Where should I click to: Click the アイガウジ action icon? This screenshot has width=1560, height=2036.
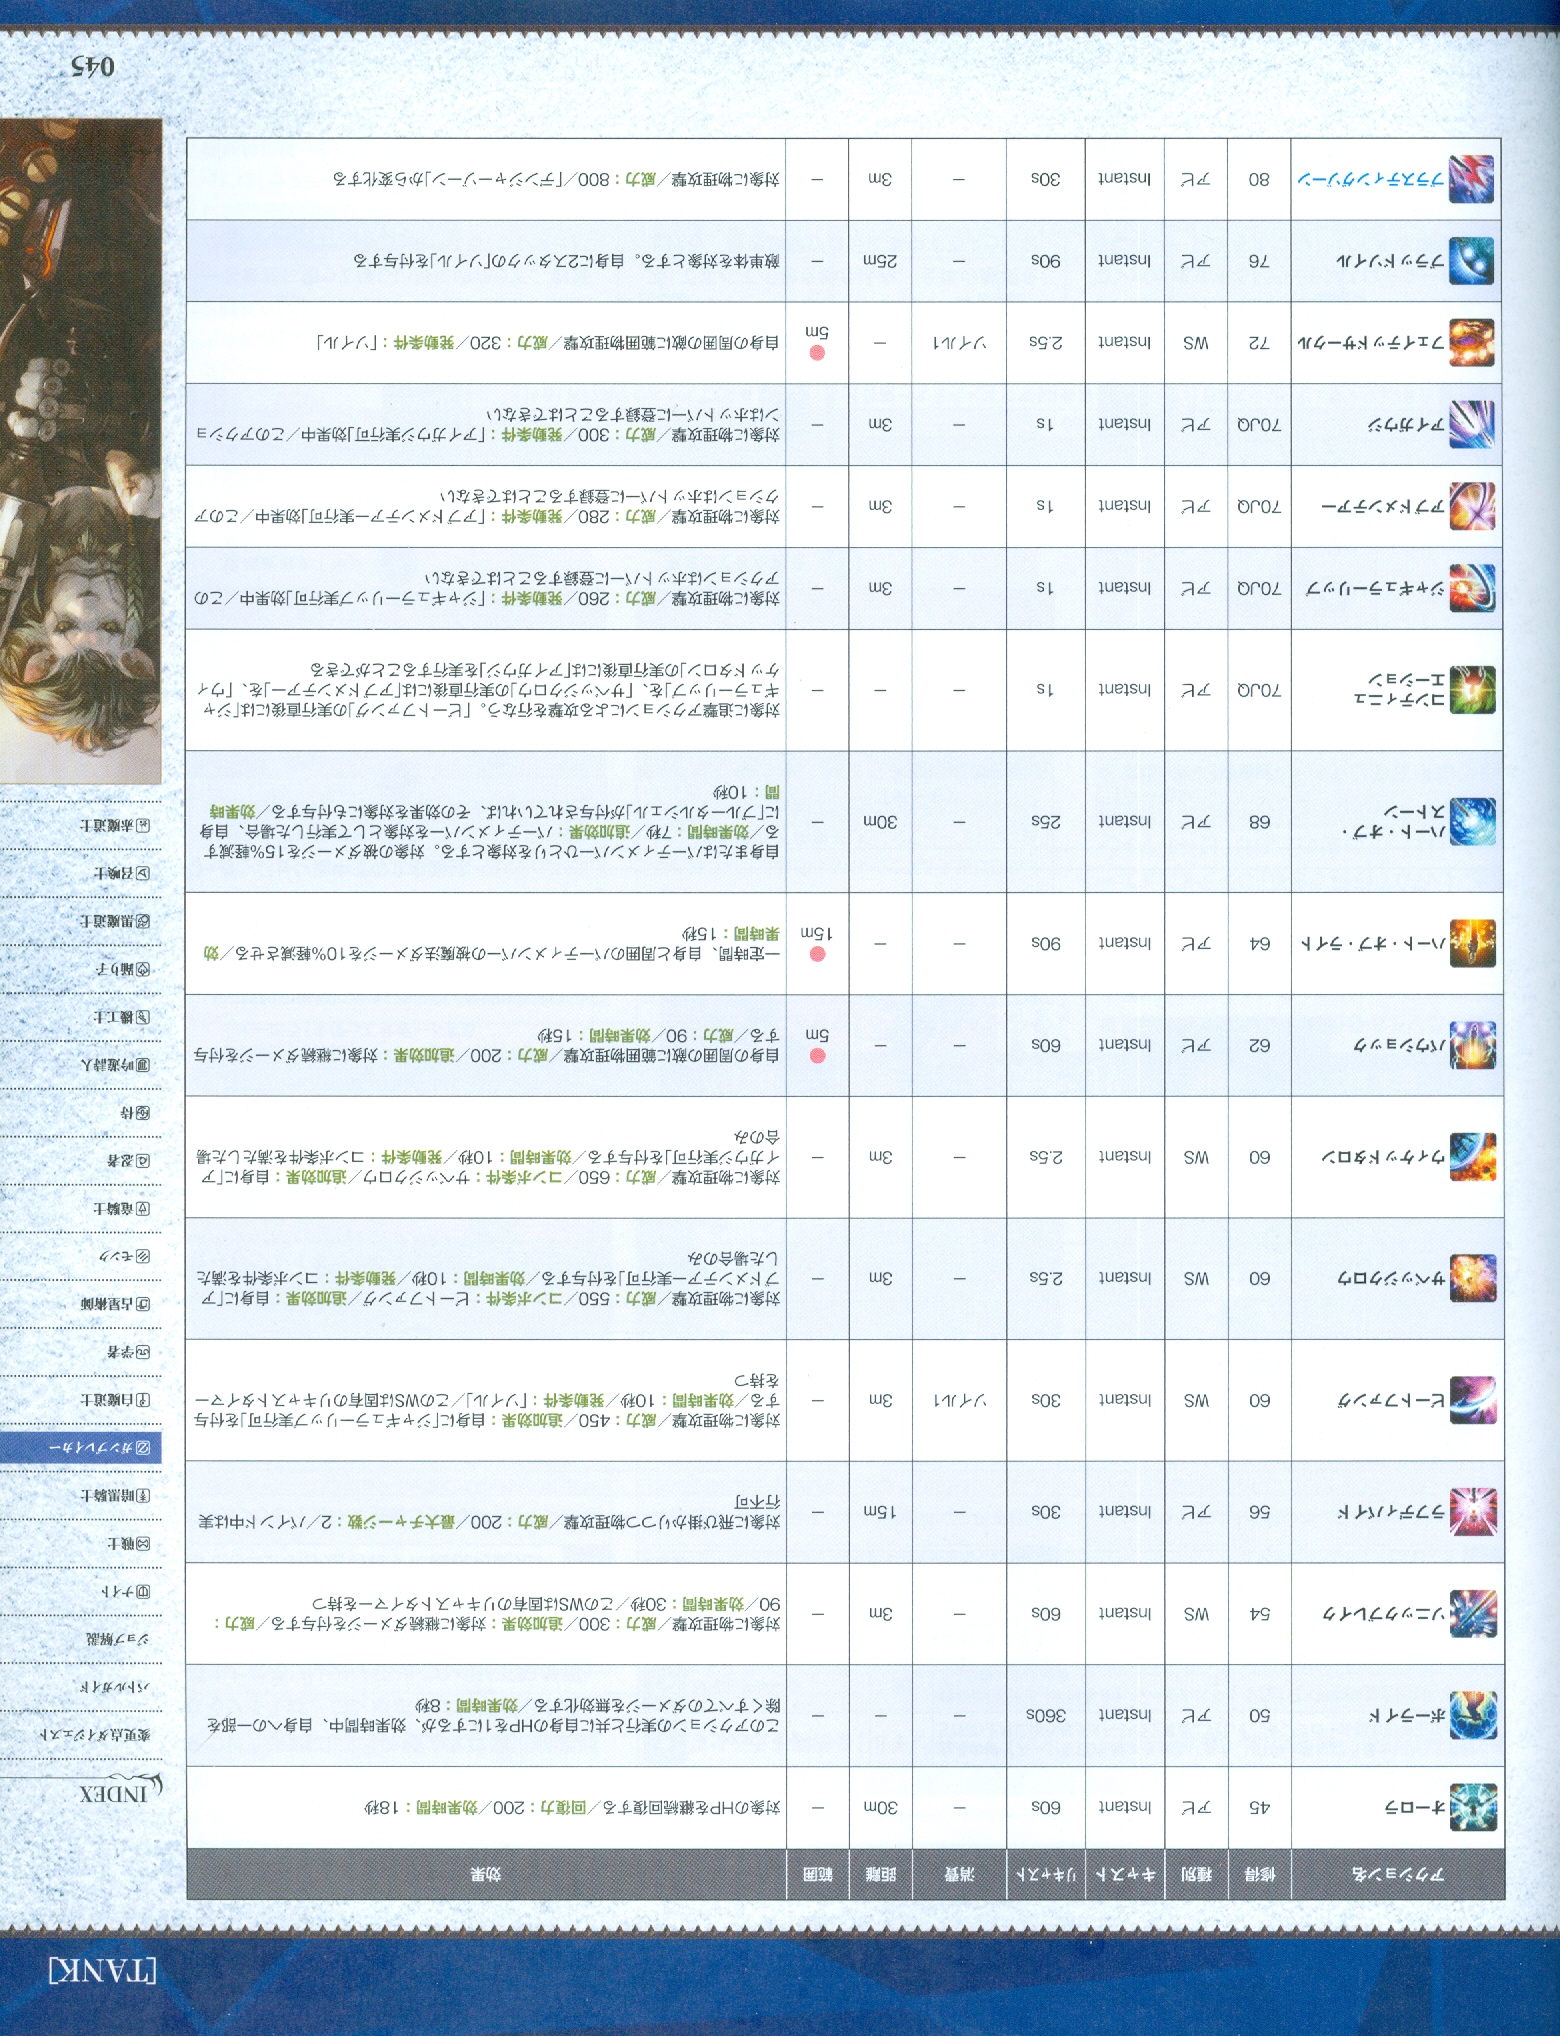click(x=1473, y=425)
